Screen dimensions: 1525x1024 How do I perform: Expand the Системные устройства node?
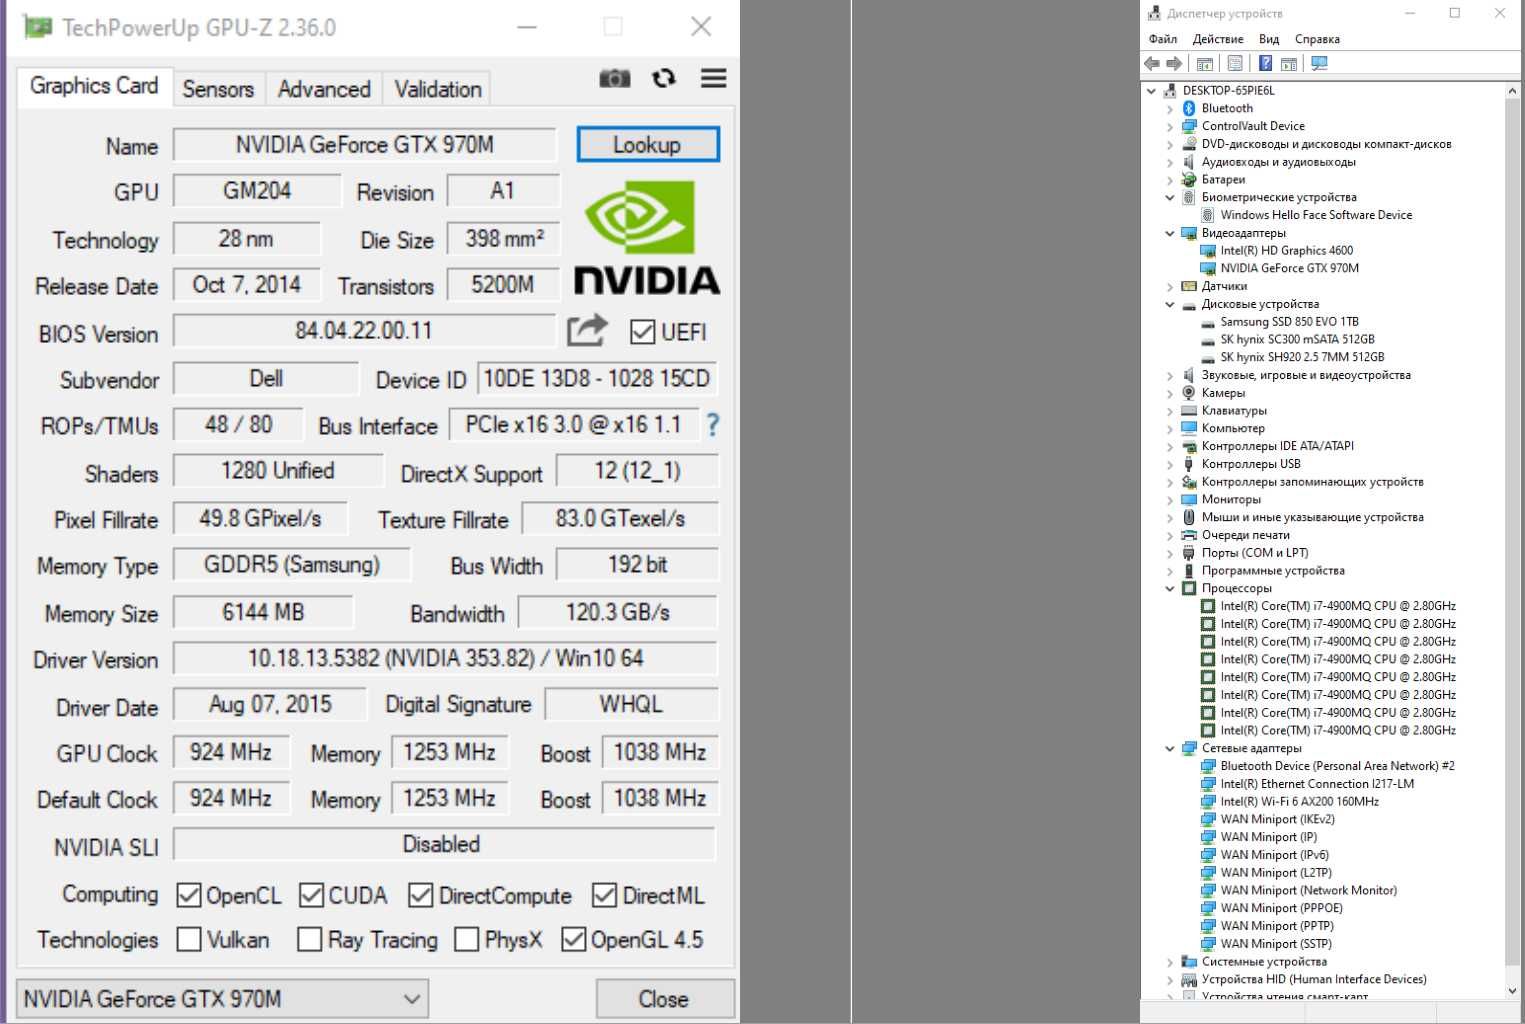(x=1170, y=962)
